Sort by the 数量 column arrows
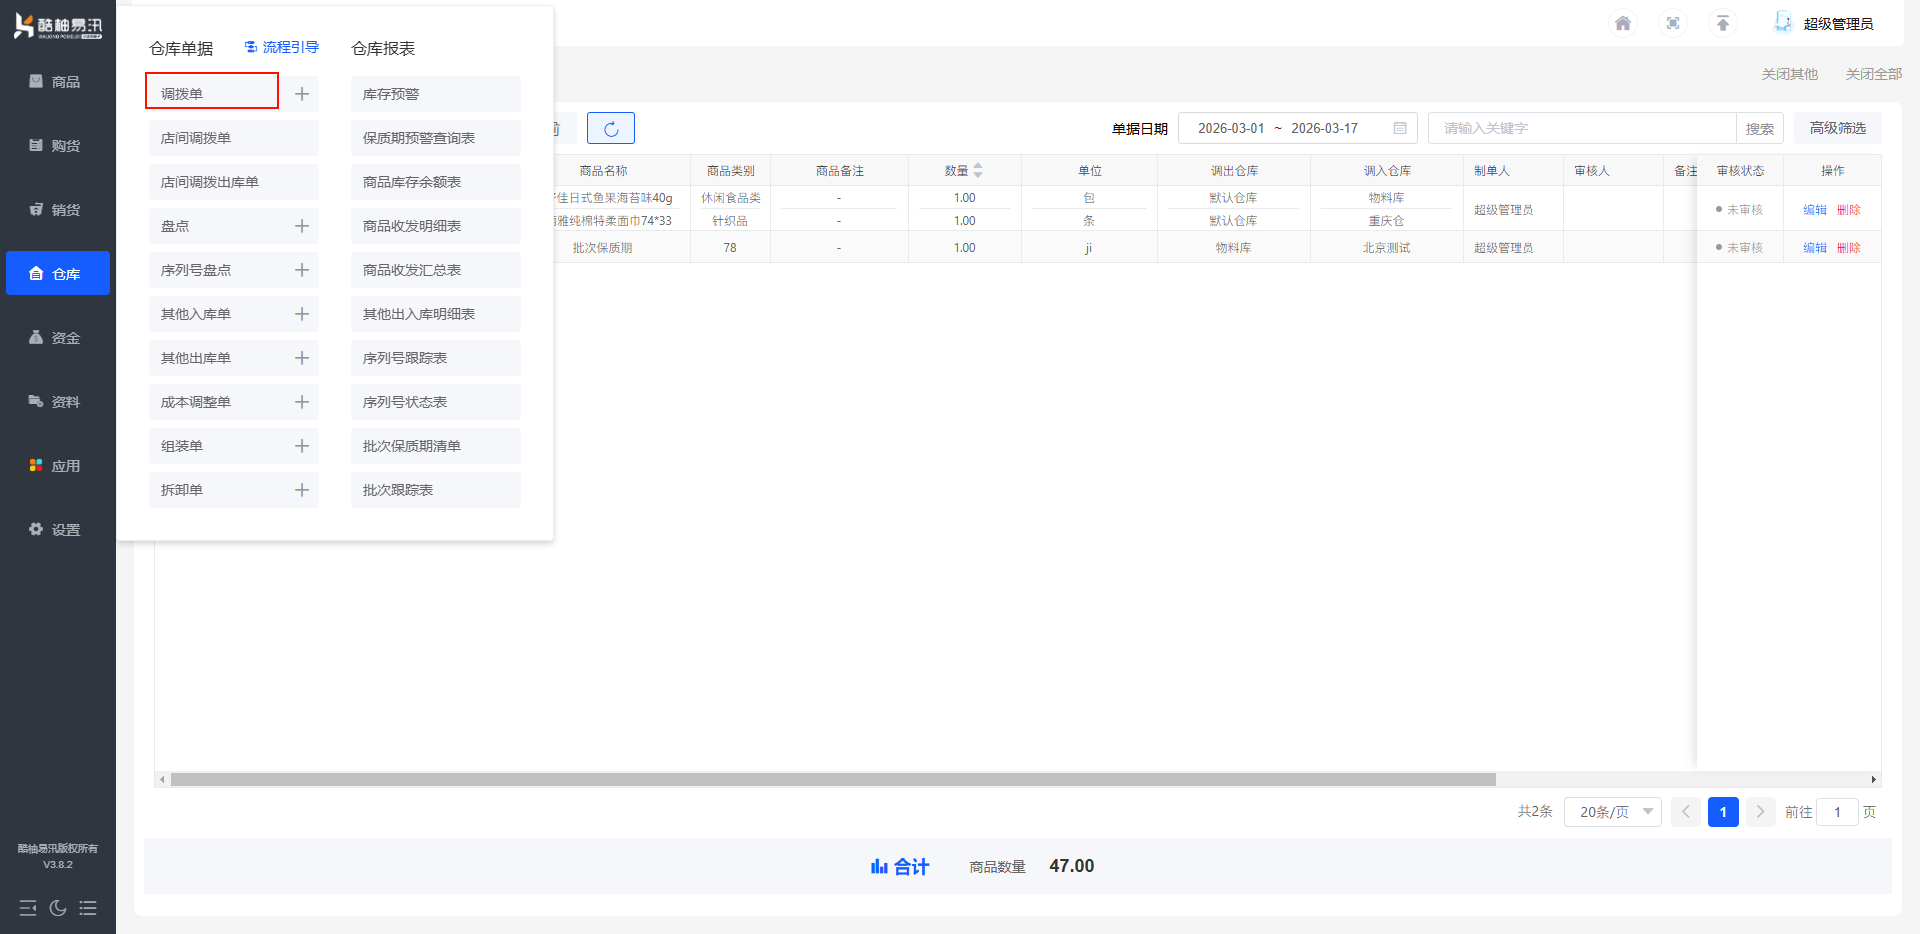Viewport: 1920px width, 934px height. (x=978, y=171)
